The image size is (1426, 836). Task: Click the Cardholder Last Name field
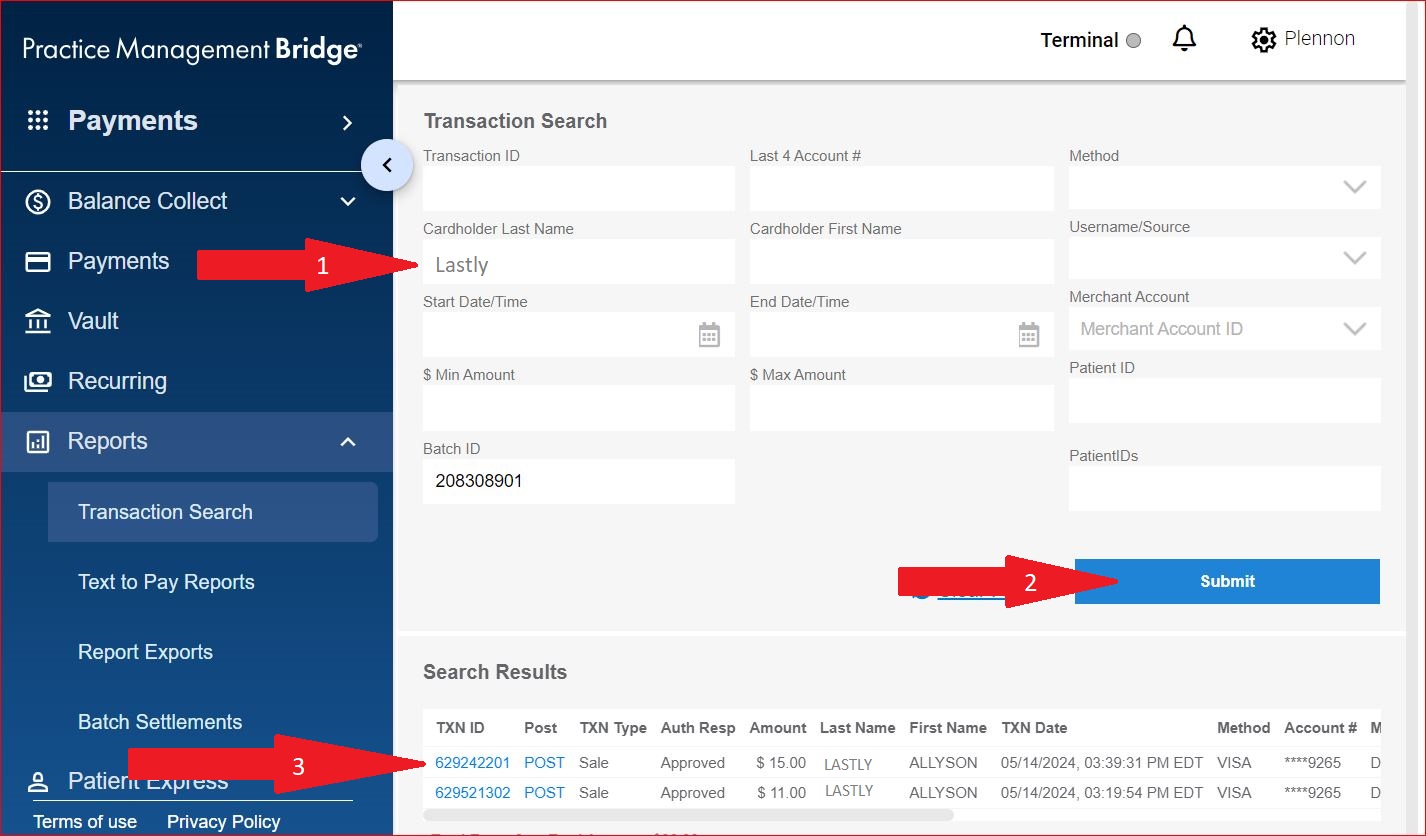pos(578,262)
